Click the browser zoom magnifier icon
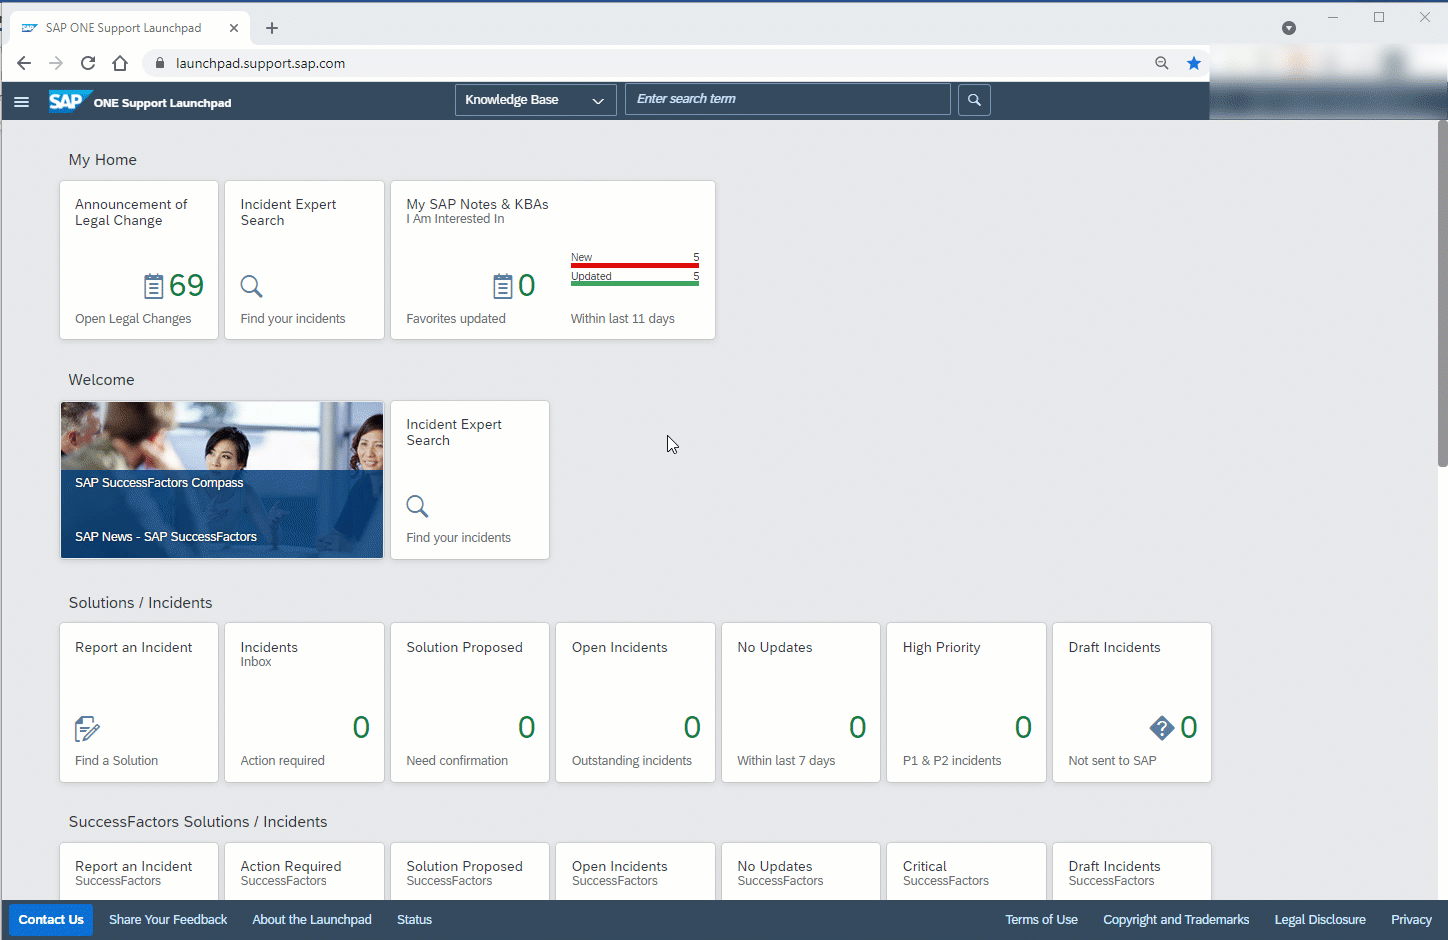Screen dimensions: 1448x940 [x=1161, y=63]
